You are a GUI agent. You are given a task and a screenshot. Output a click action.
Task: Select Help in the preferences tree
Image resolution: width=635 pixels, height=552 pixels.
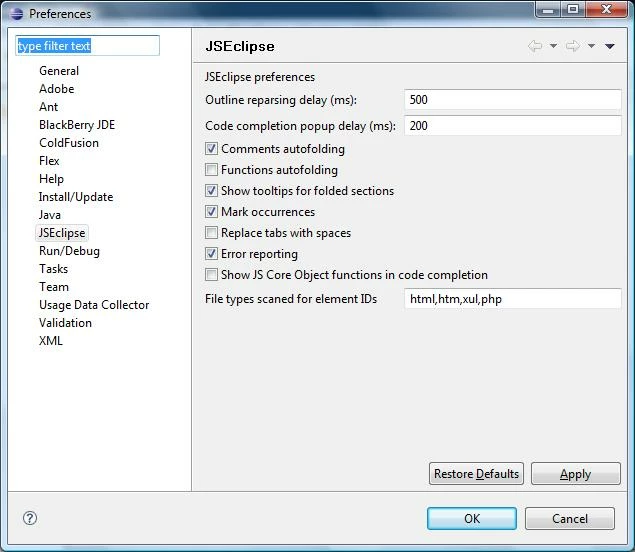pyautogui.click(x=51, y=179)
